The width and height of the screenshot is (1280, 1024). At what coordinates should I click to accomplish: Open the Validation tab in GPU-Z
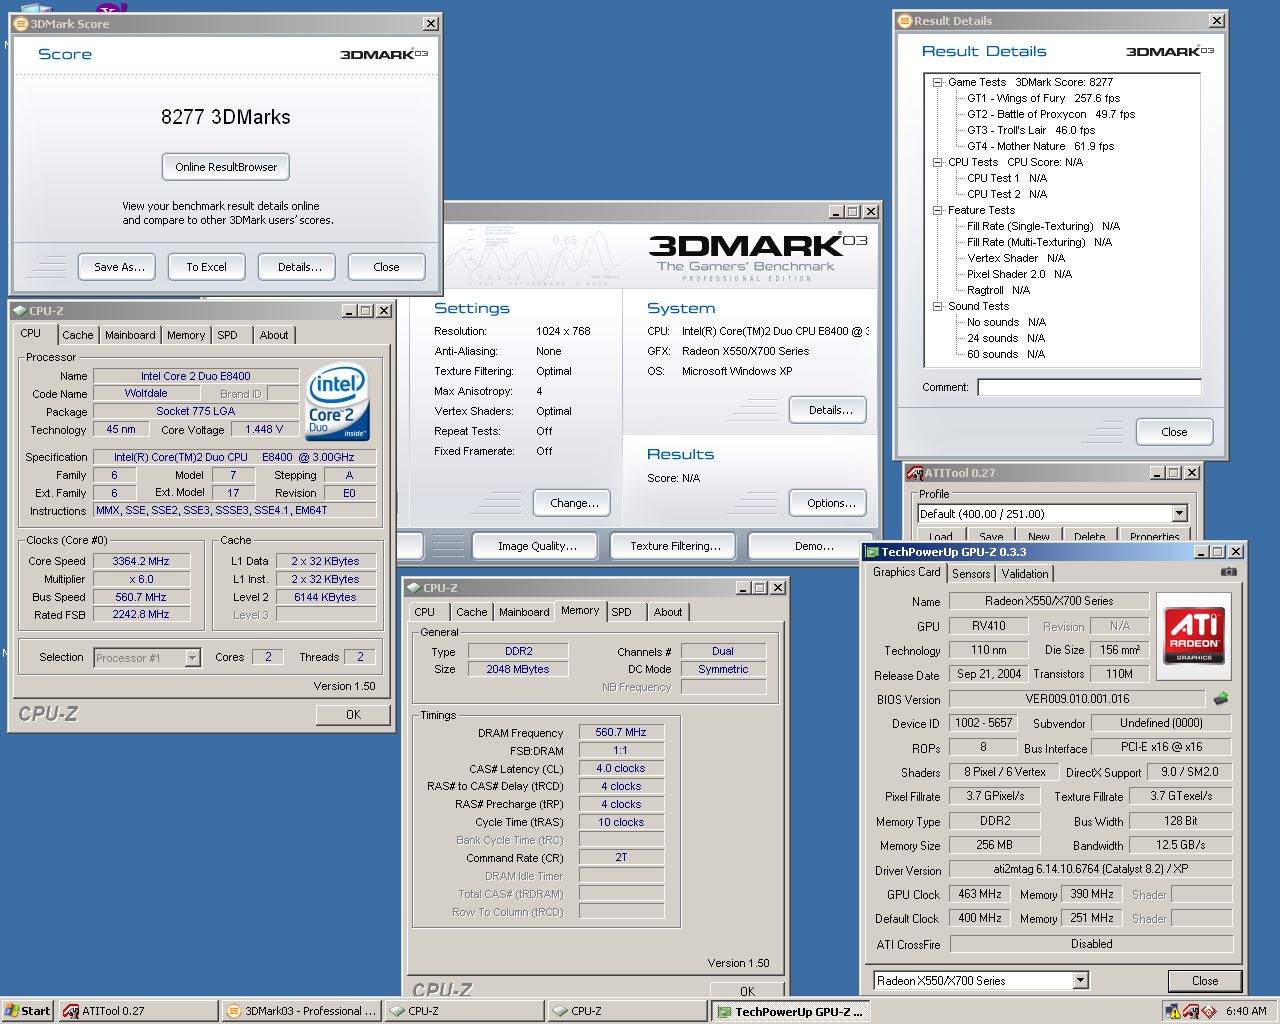1025,574
